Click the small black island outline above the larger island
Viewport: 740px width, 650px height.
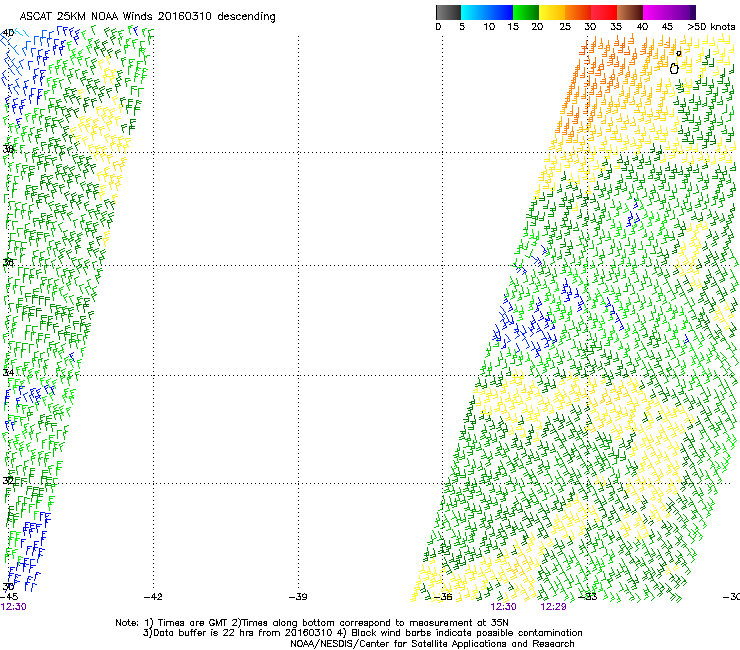point(679,53)
